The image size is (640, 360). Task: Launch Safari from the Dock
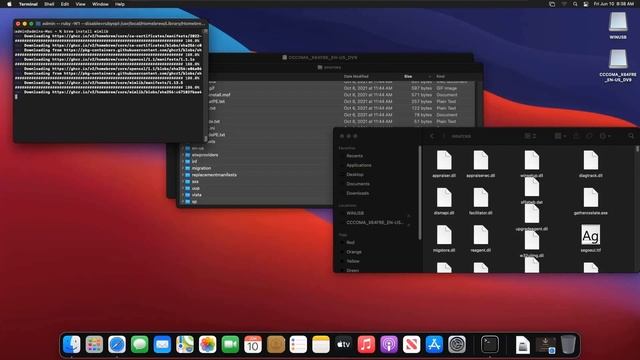117,344
